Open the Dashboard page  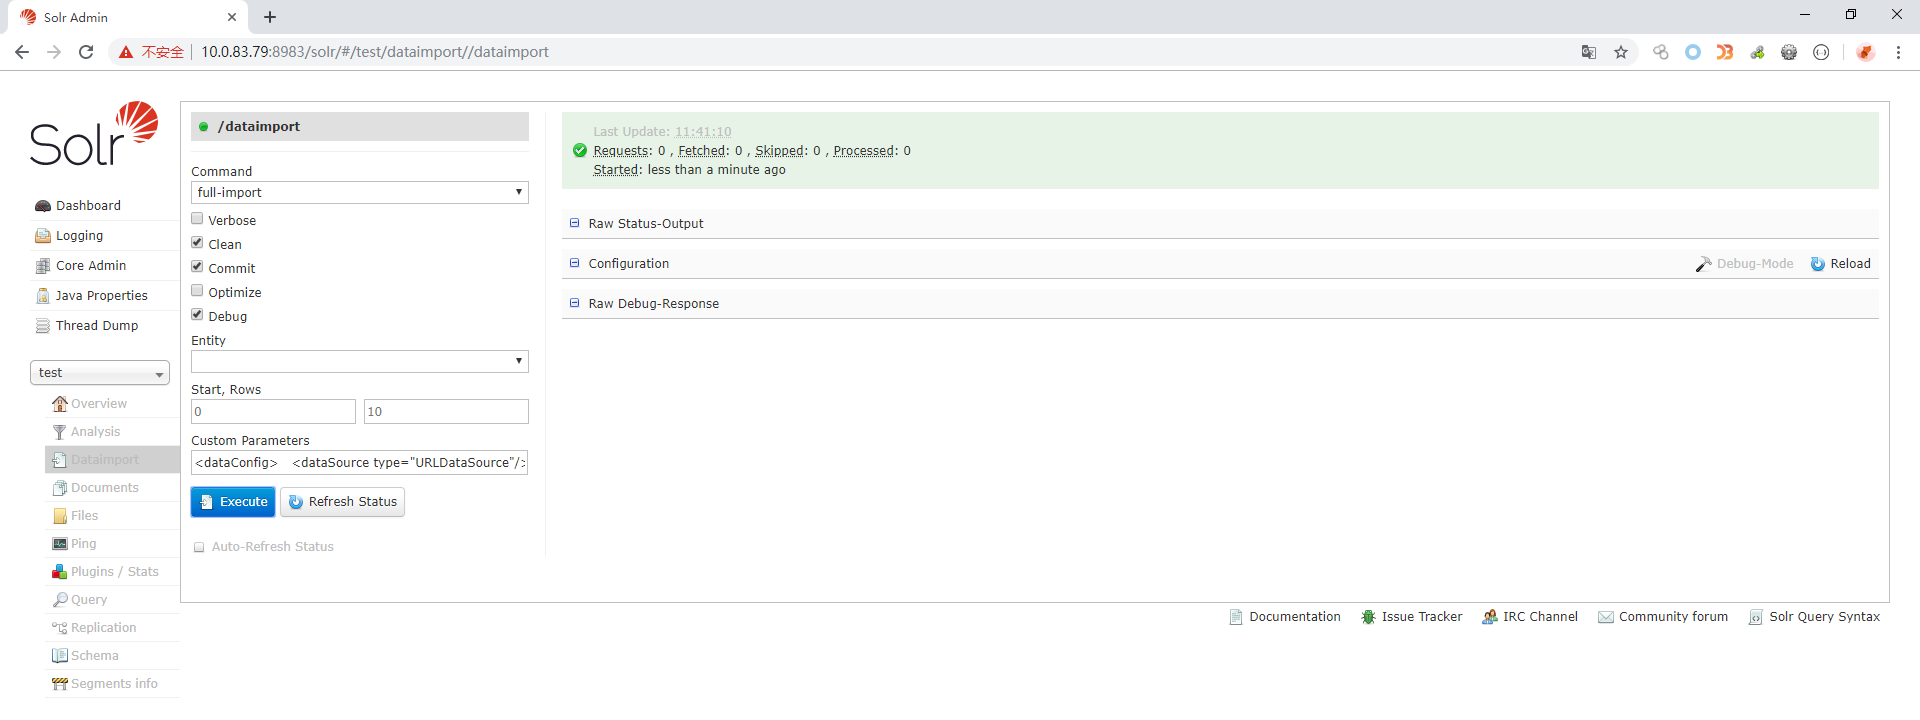(x=88, y=206)
